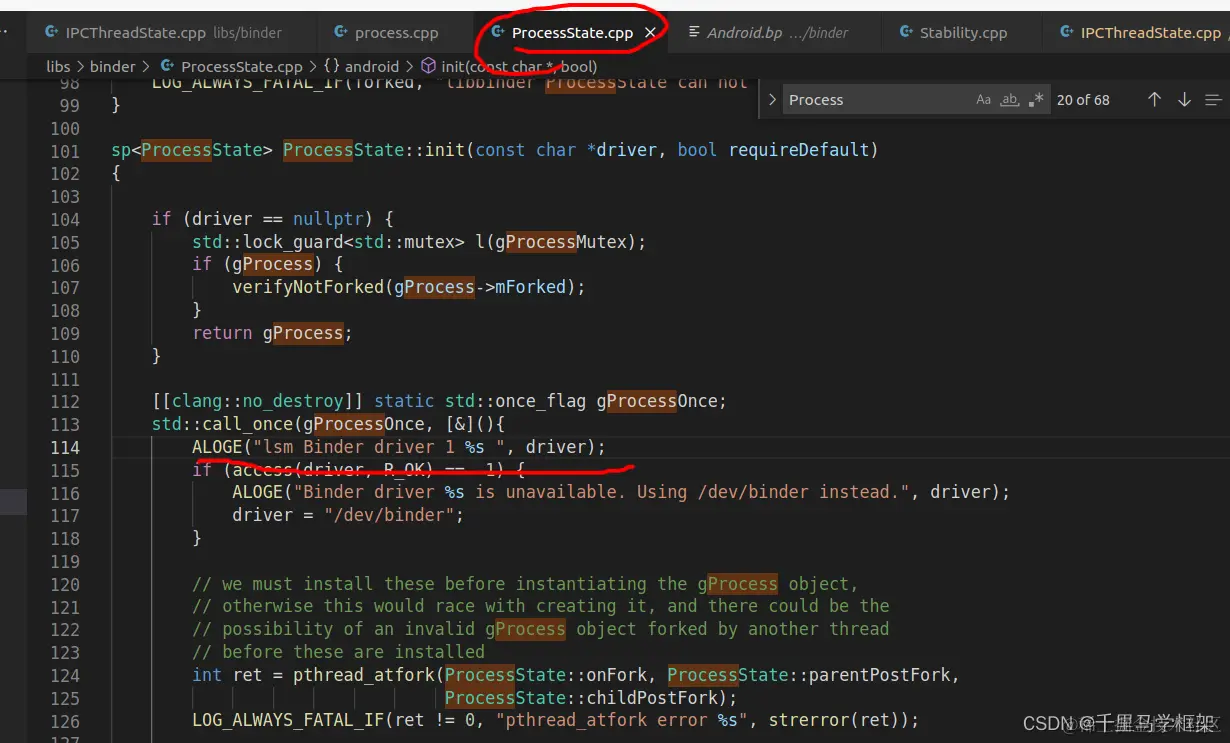Toggle Find in Selection icon
Viewport: 1230px width, 743px height.
click(1213, 100)
